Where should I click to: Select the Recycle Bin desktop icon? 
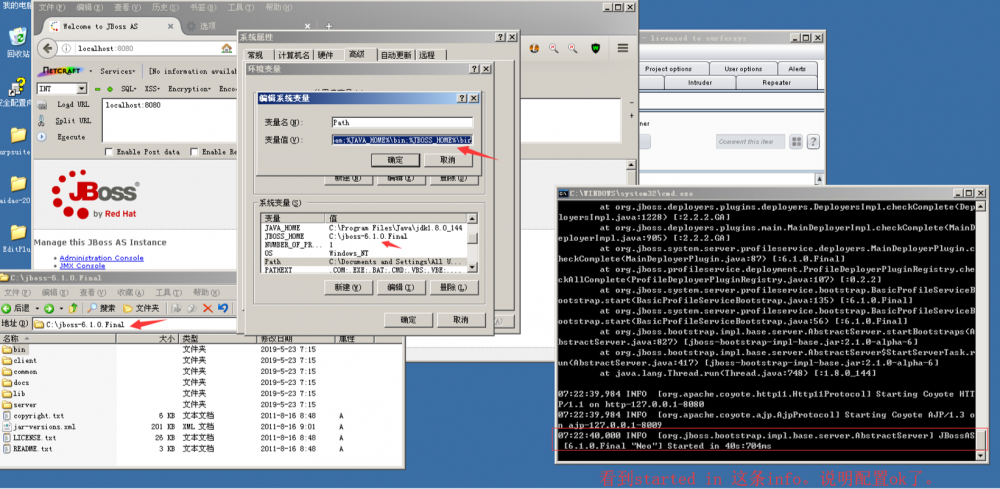18,42
